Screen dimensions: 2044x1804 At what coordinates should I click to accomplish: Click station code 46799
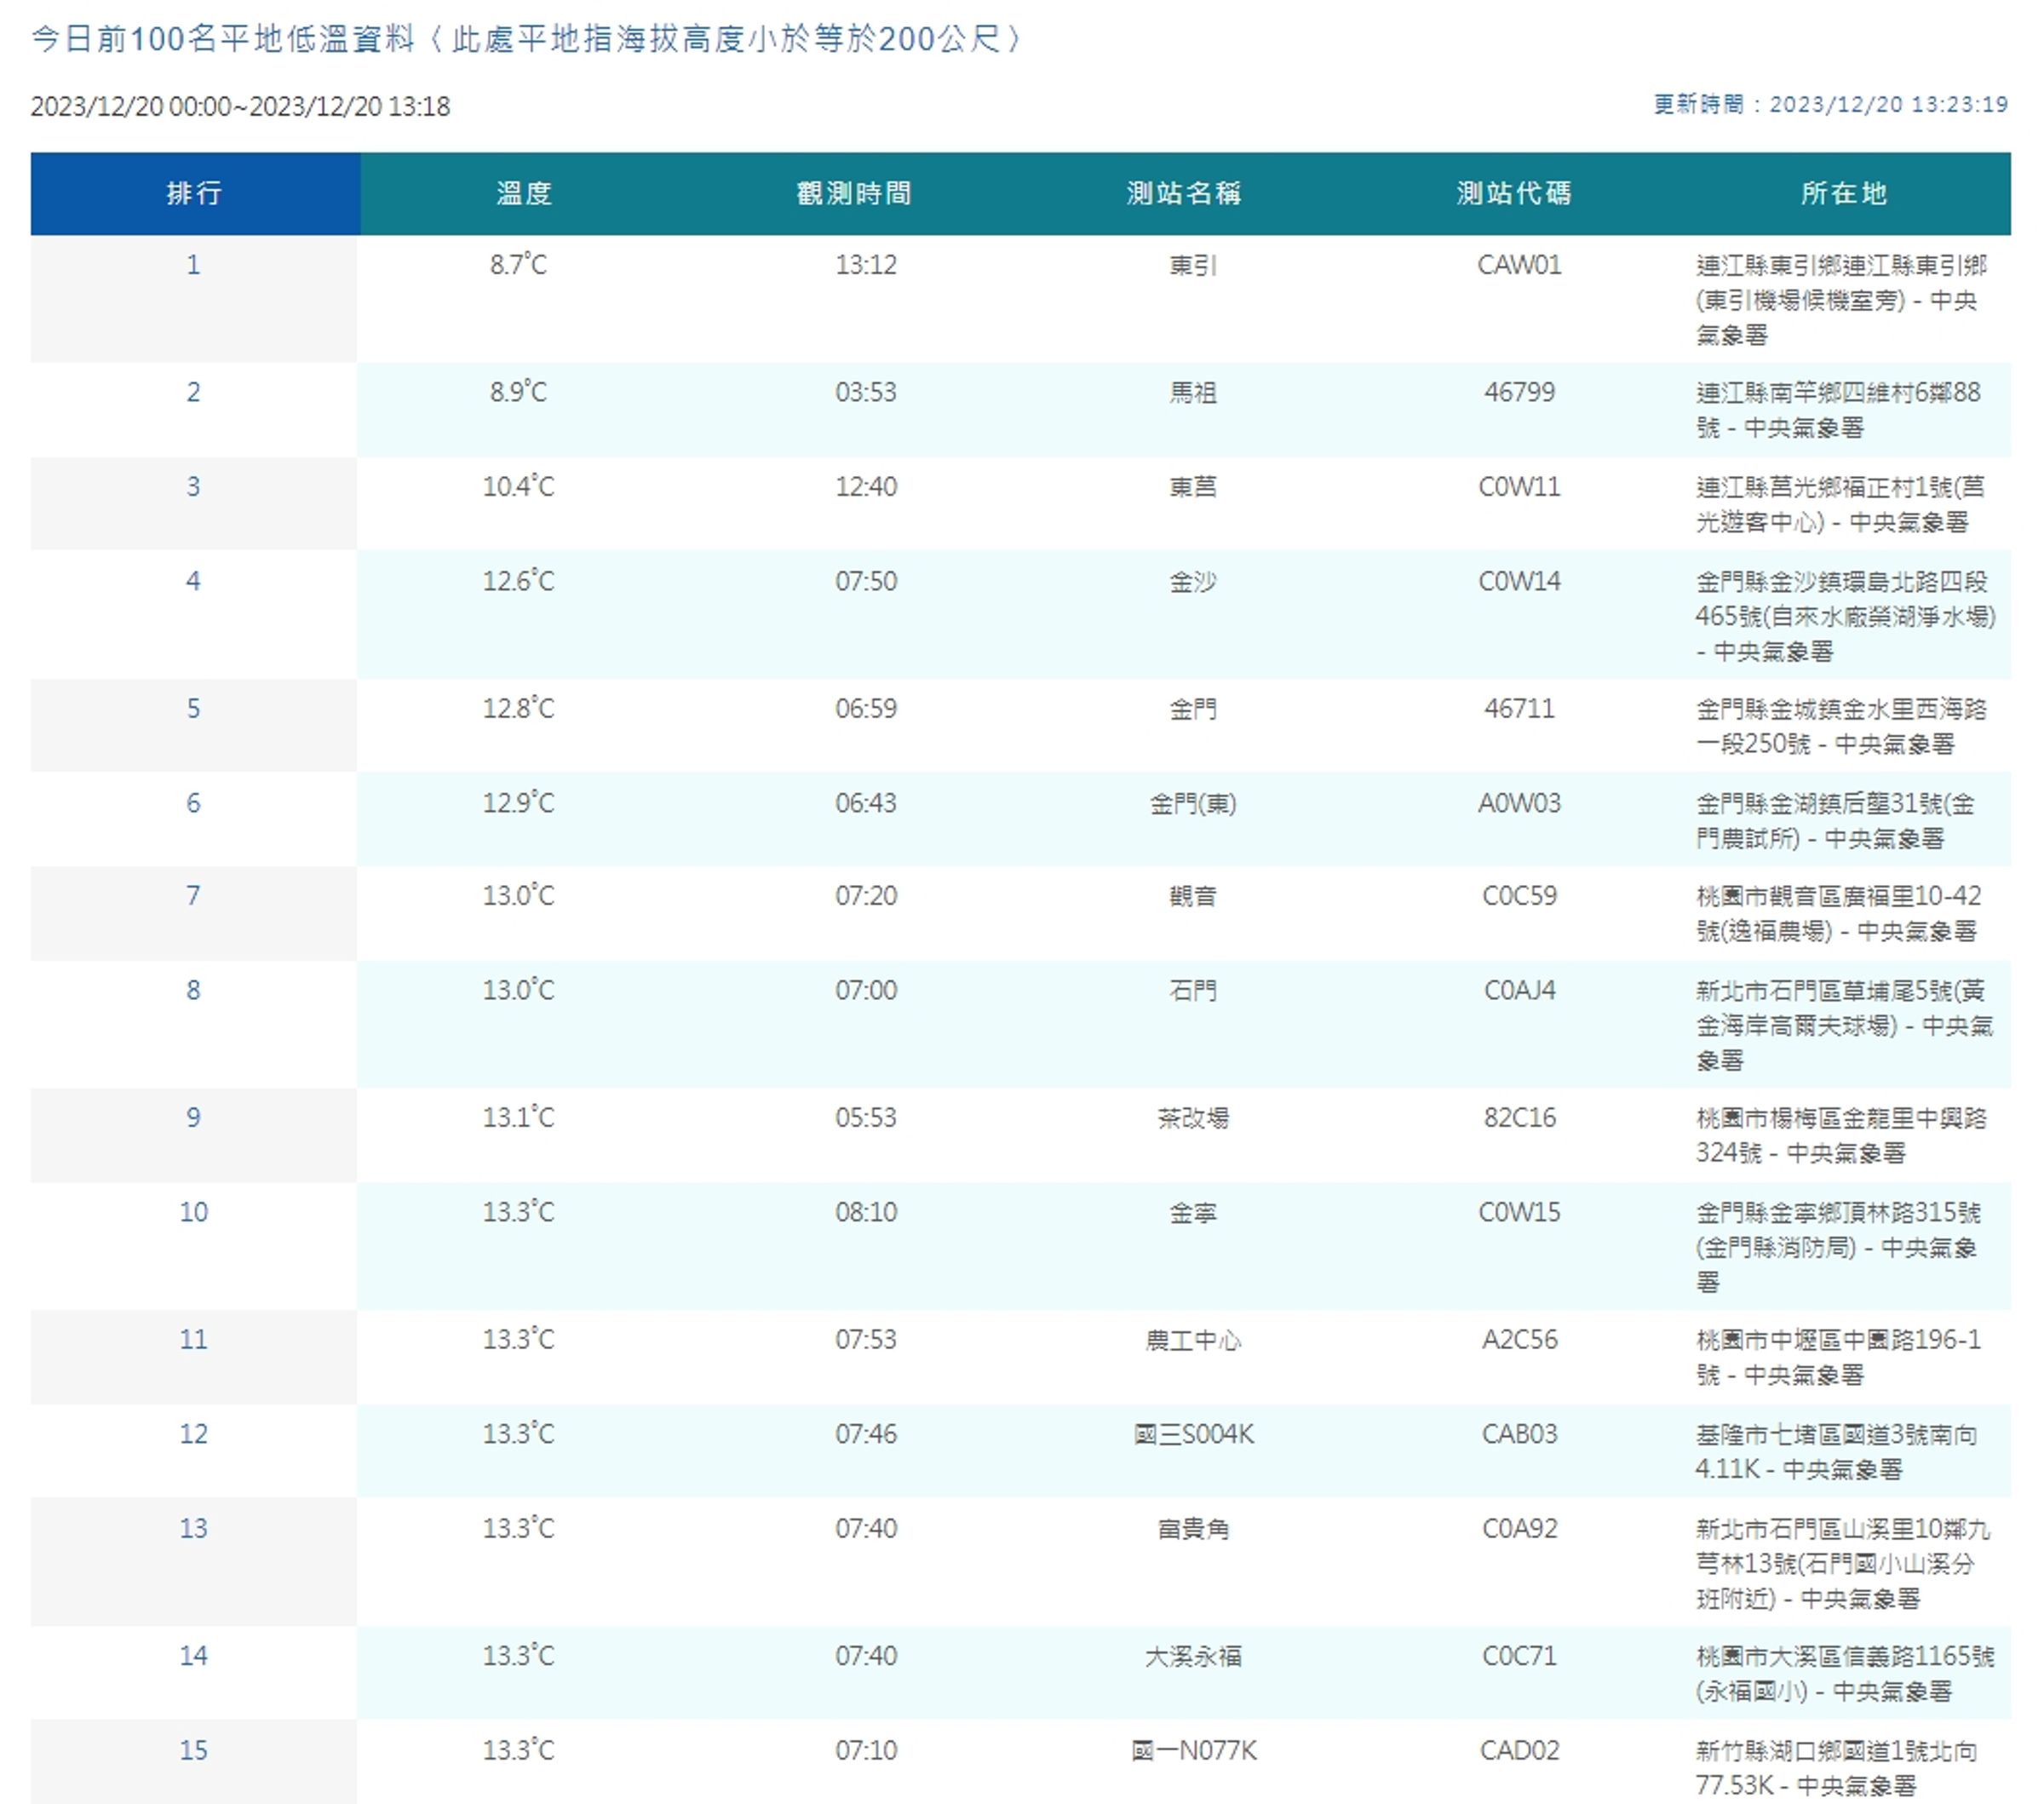pyautogui.click(x=1519, y=392)
